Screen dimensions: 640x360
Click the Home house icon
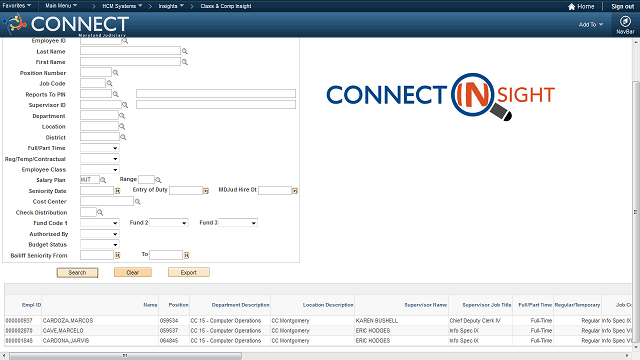click(x=571, y=7)
